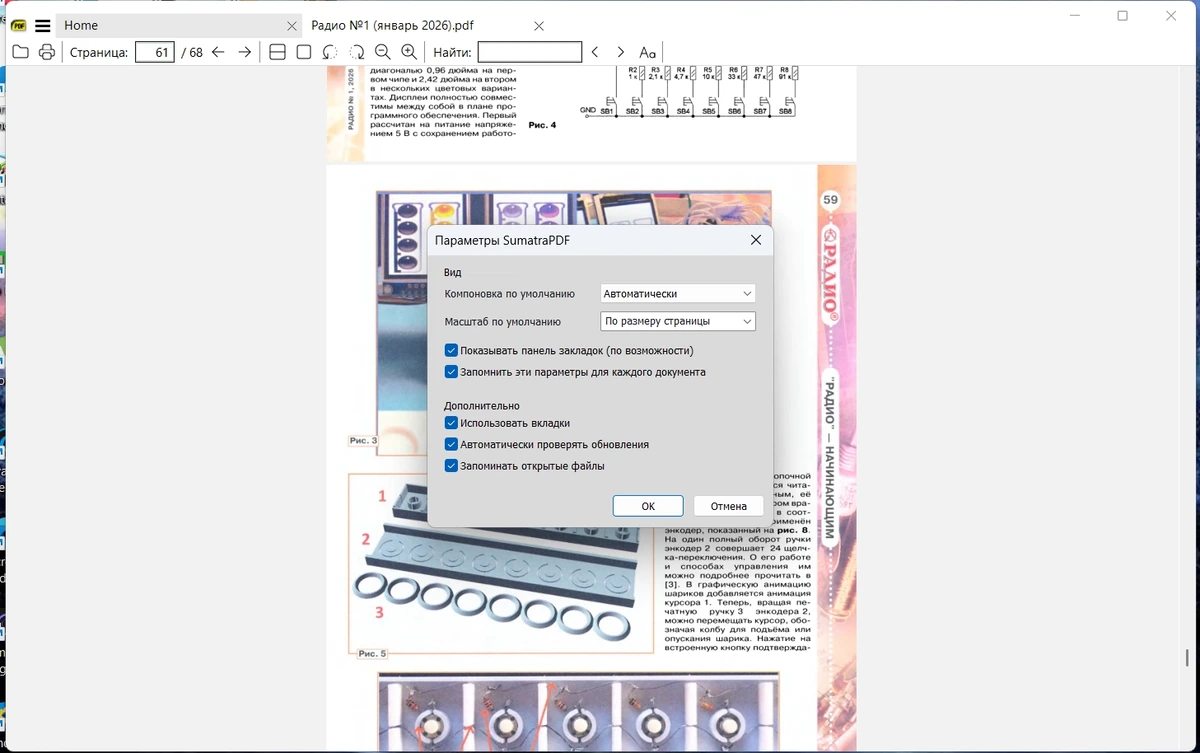Click the page number input field

[155, 52]
